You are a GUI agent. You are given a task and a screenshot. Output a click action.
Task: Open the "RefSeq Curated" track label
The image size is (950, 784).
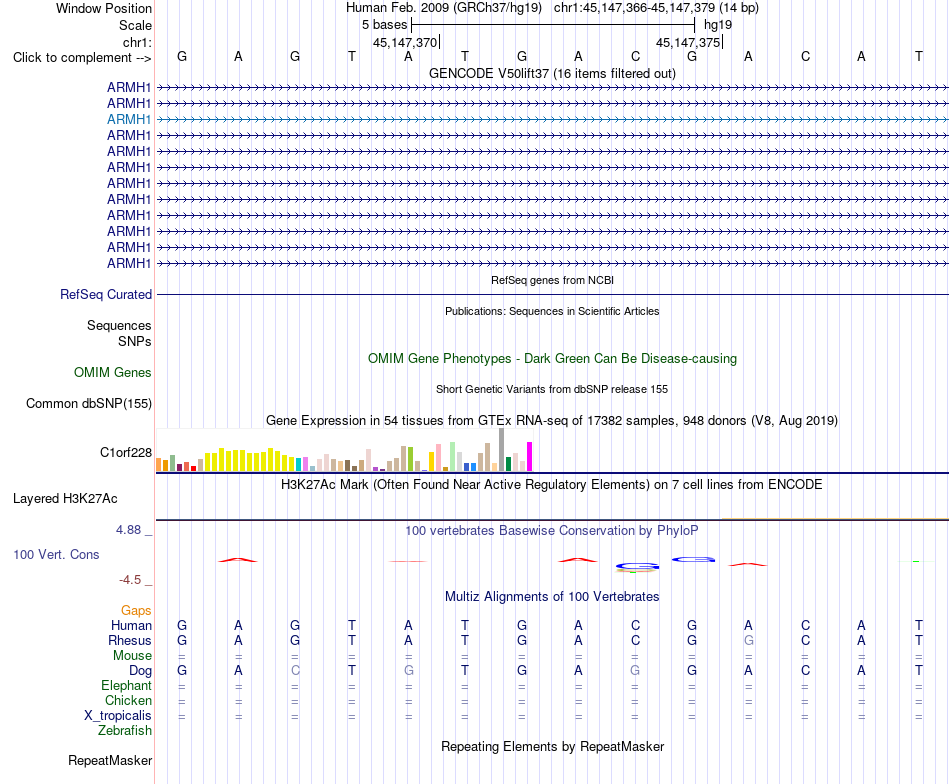[x=105, y=294]
